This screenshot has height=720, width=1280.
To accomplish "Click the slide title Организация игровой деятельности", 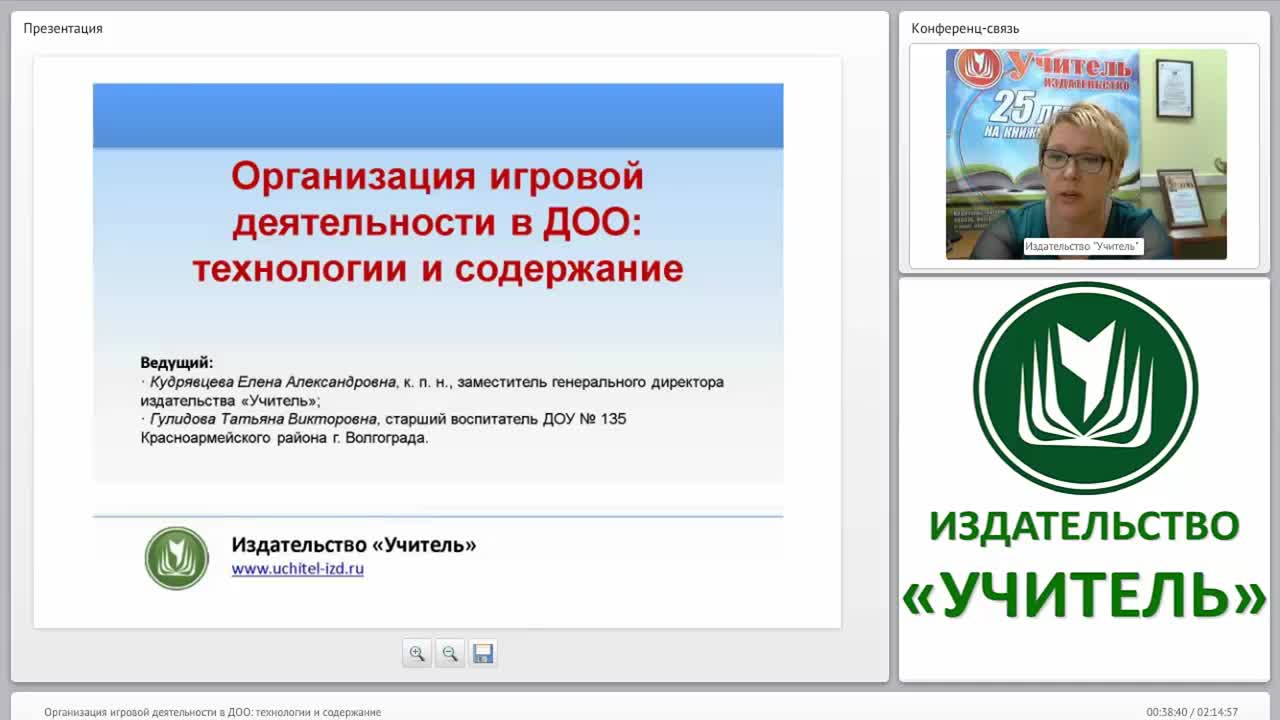I will [438, 222].
